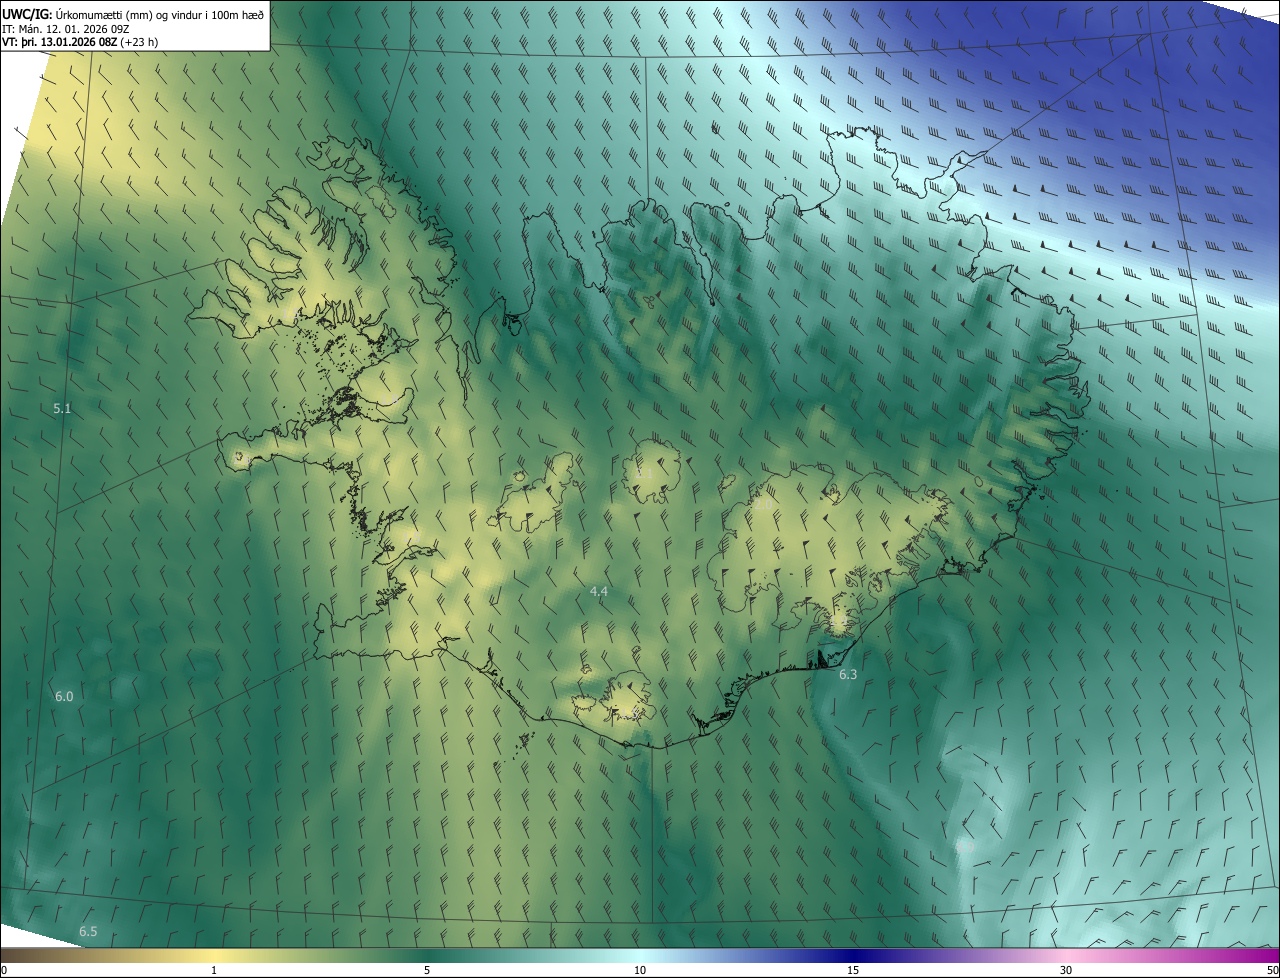
Task: Click the 5.1 value label on the map
Action: coord(62,408)
